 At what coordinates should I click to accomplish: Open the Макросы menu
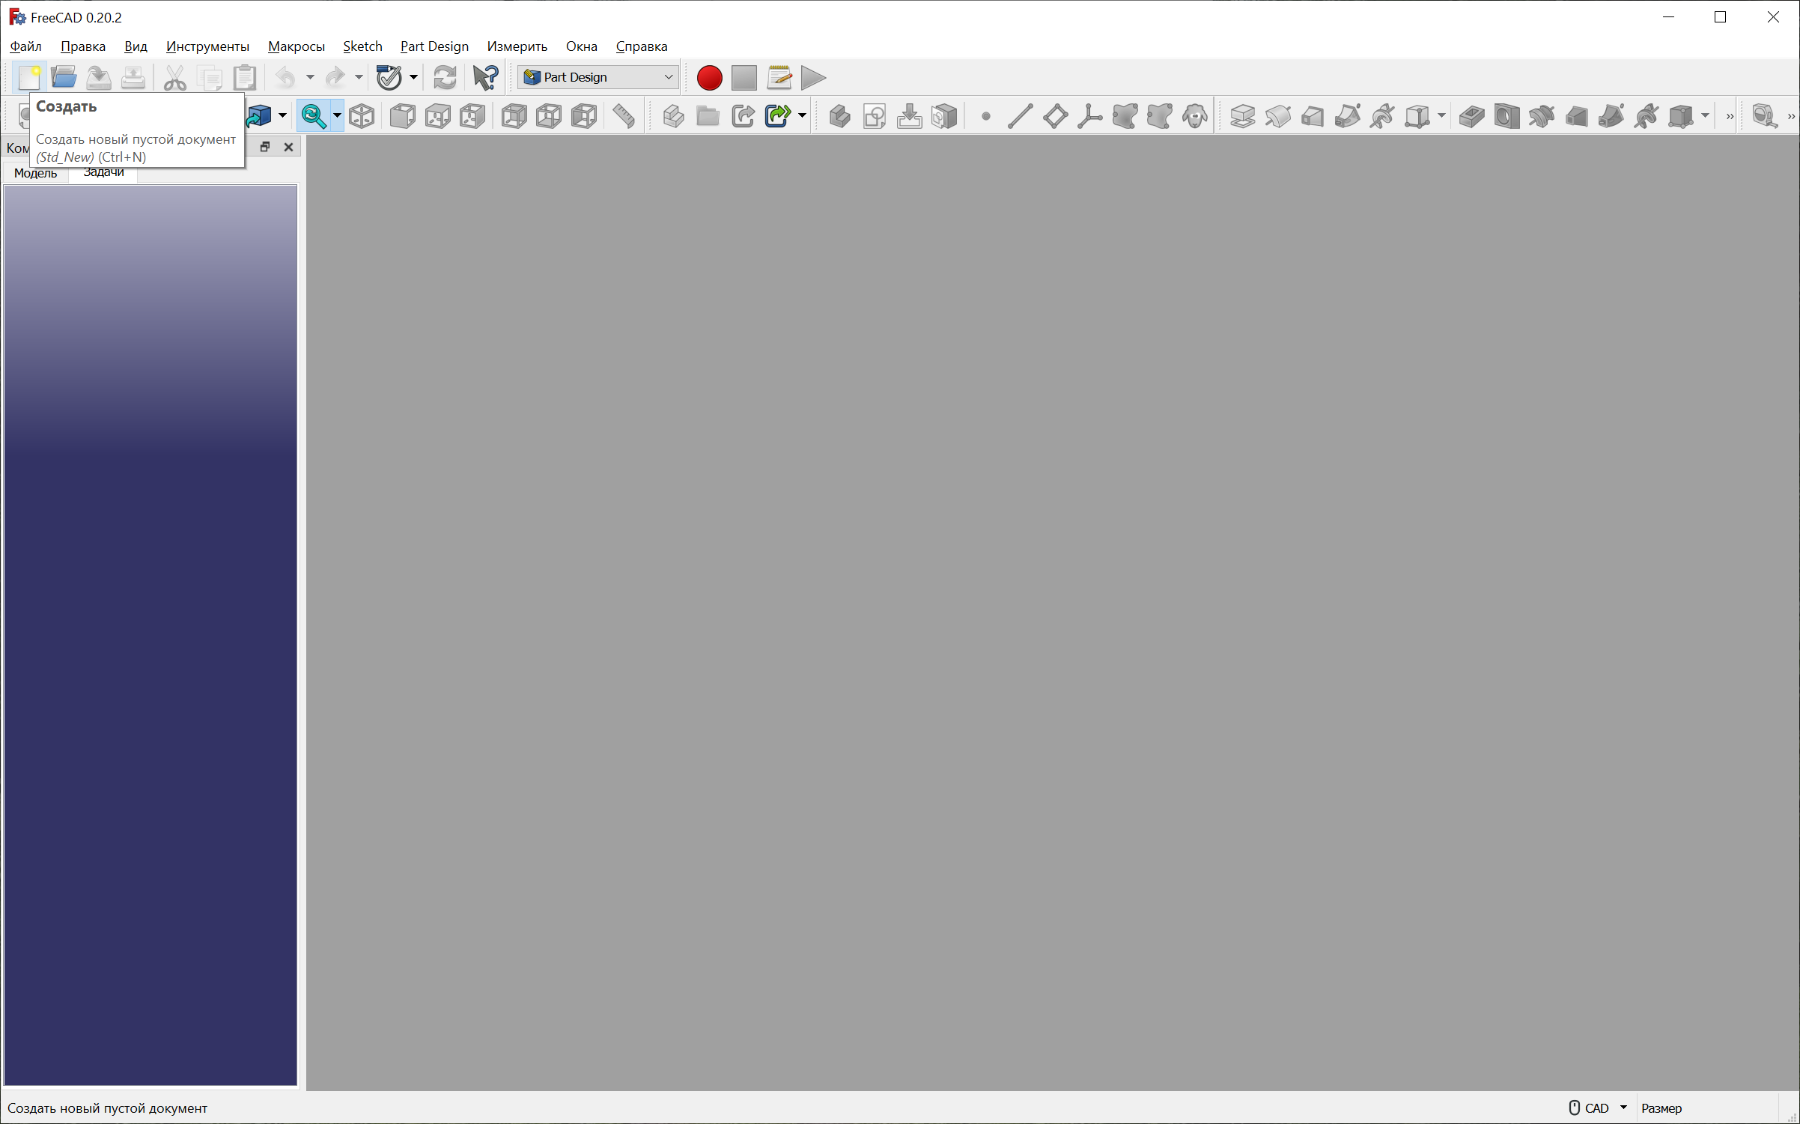coord(296,46)
